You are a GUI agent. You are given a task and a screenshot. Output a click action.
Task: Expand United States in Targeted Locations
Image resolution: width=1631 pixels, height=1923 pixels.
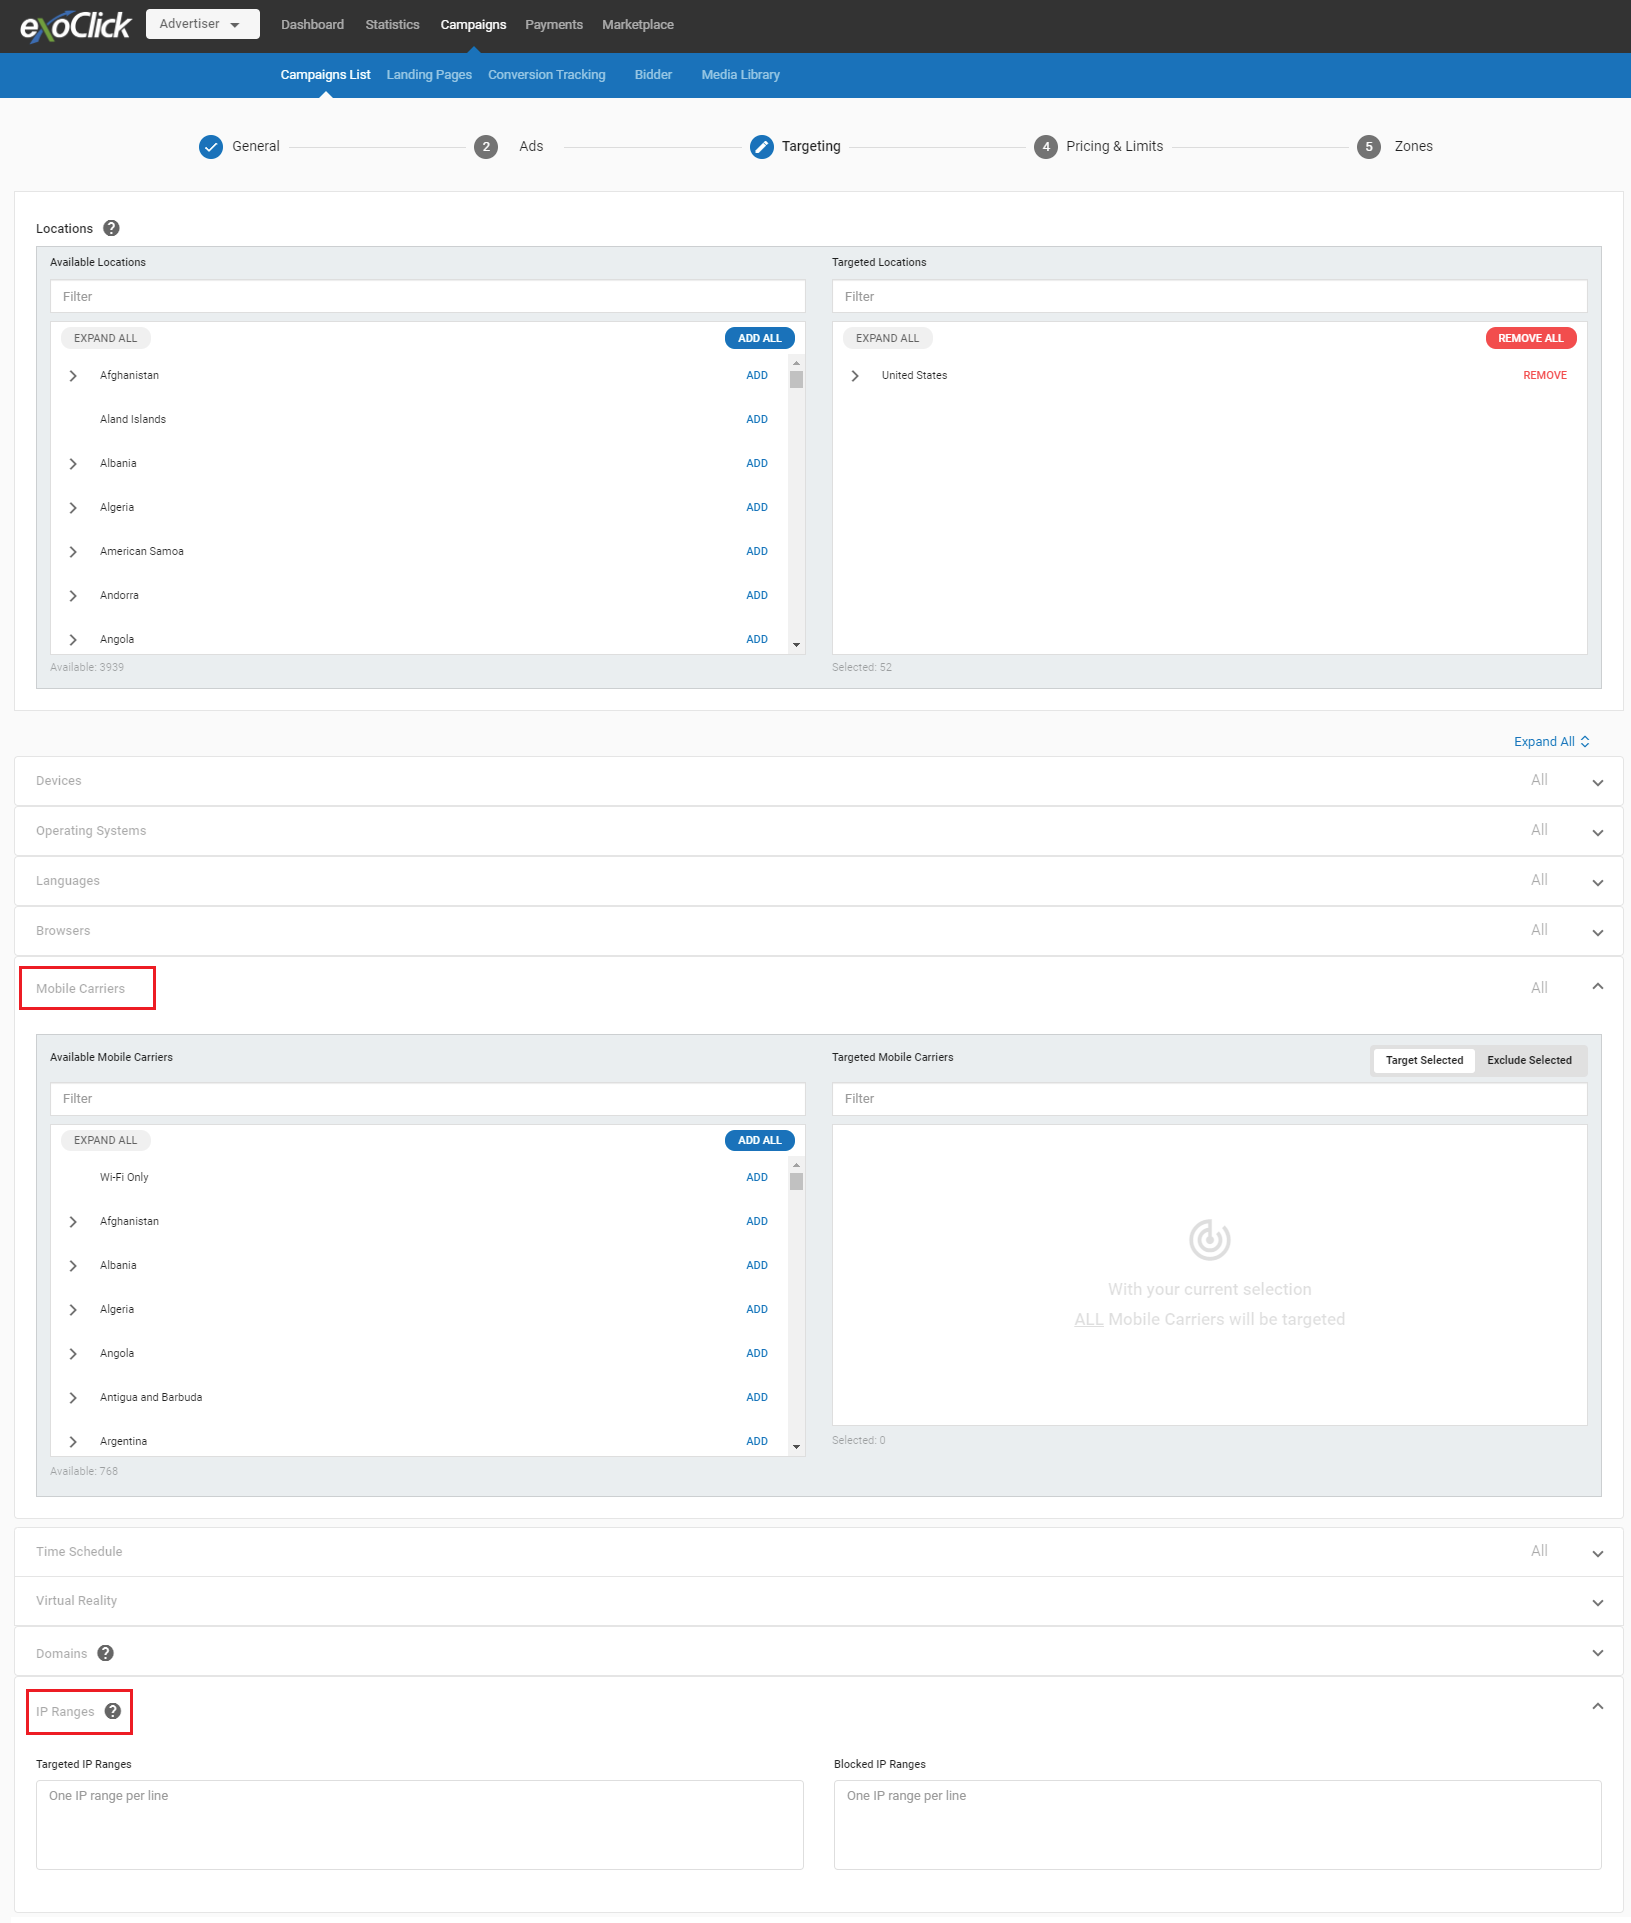coord(855,376)
